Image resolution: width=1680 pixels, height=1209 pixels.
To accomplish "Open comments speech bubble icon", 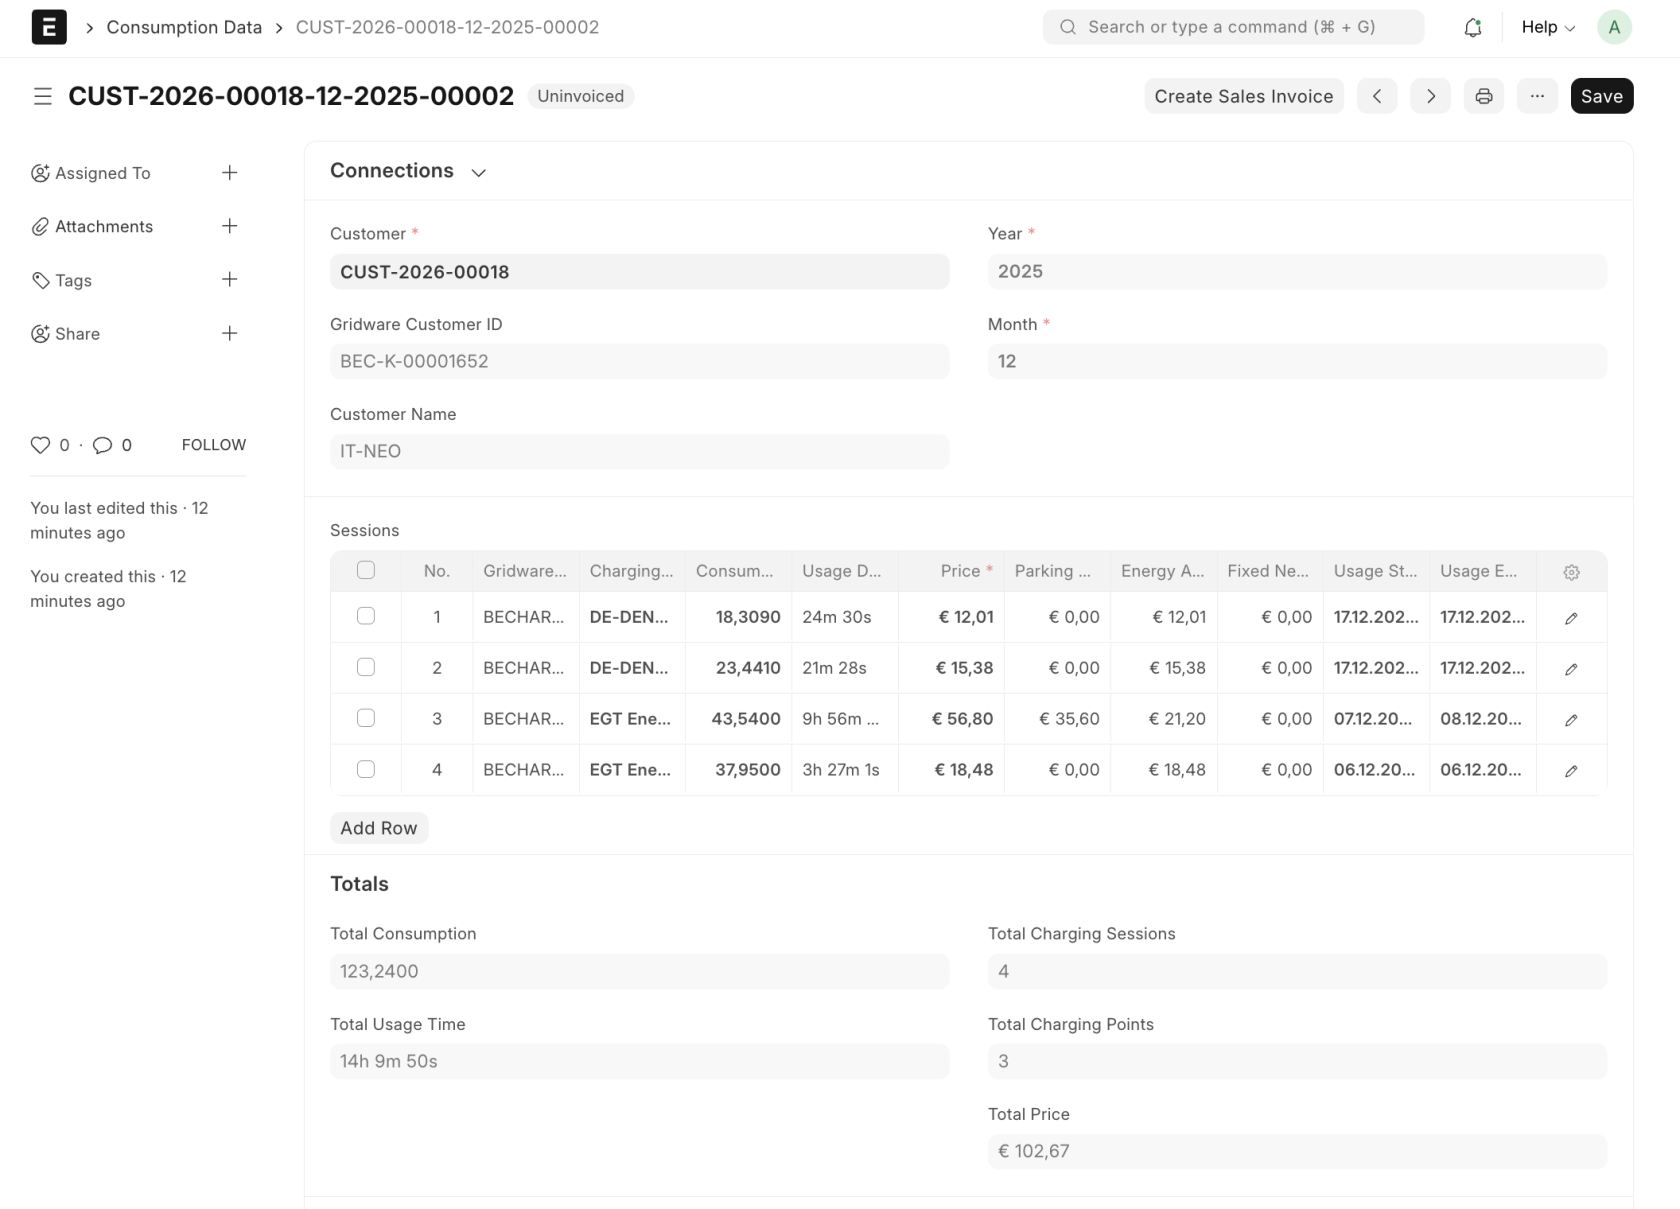I will (x=102, y=445).
